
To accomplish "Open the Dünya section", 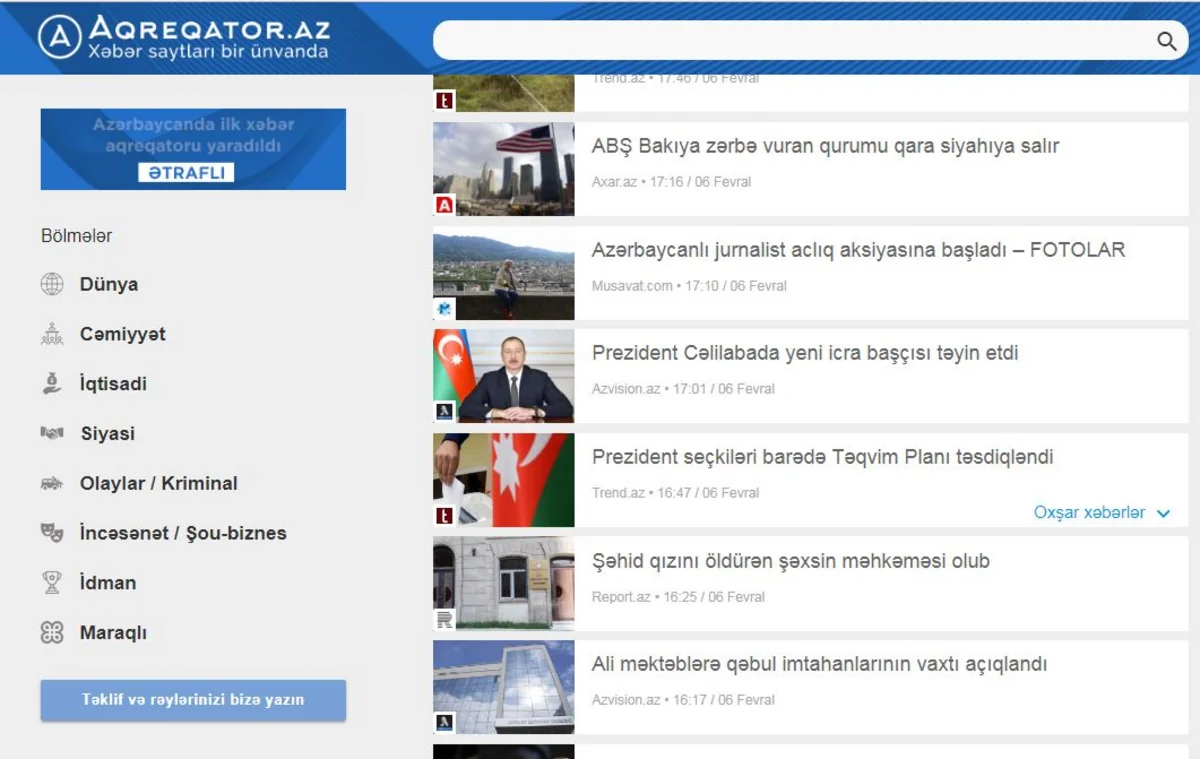I will pos(109,284).
